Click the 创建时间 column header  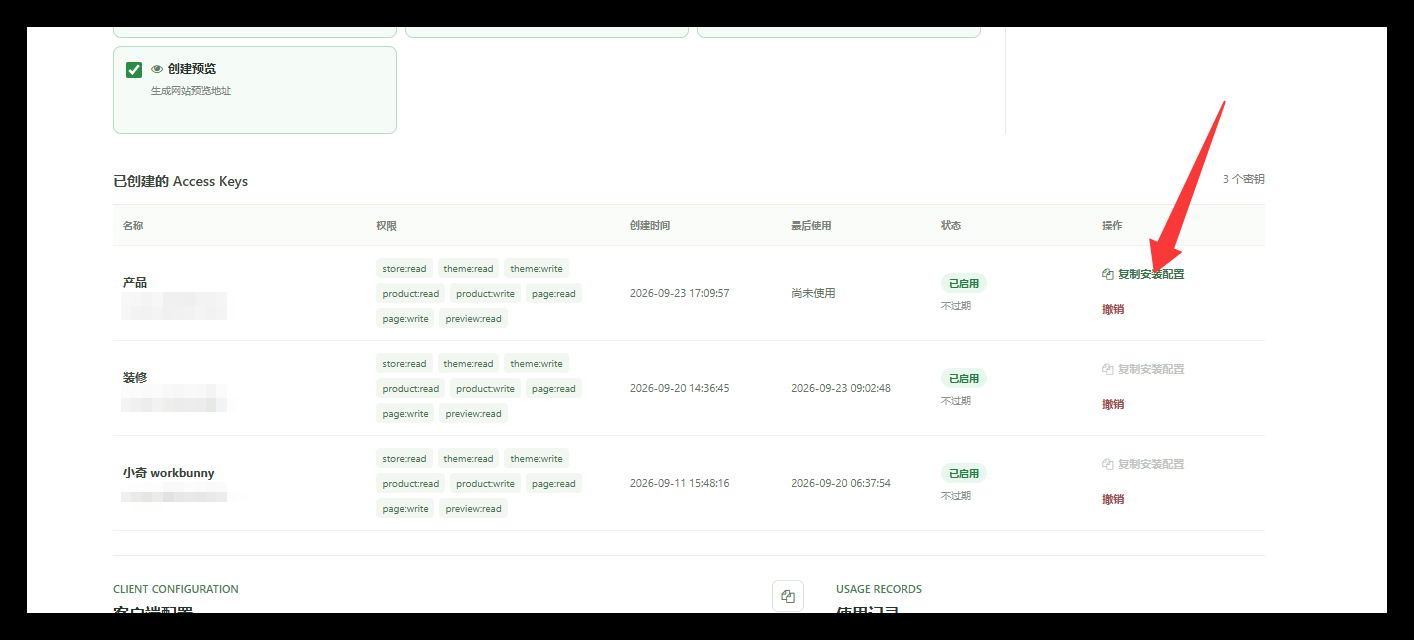click(x=650, y=225)
